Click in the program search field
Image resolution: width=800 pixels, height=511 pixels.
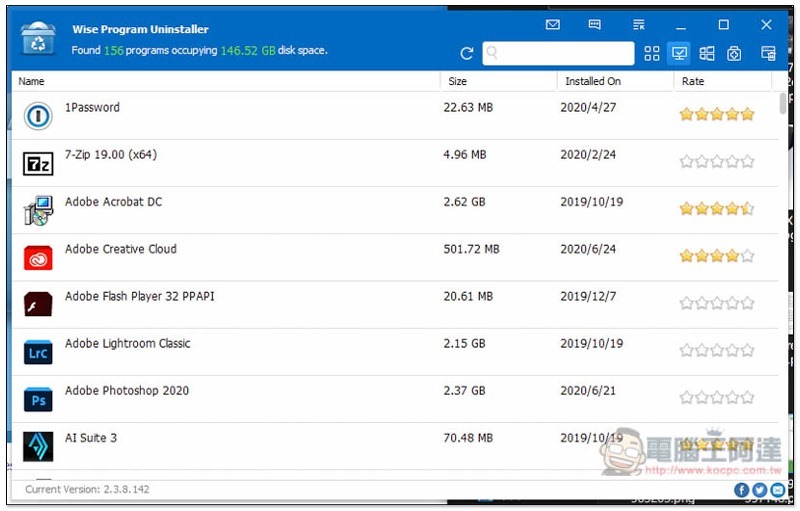[558, 53]
